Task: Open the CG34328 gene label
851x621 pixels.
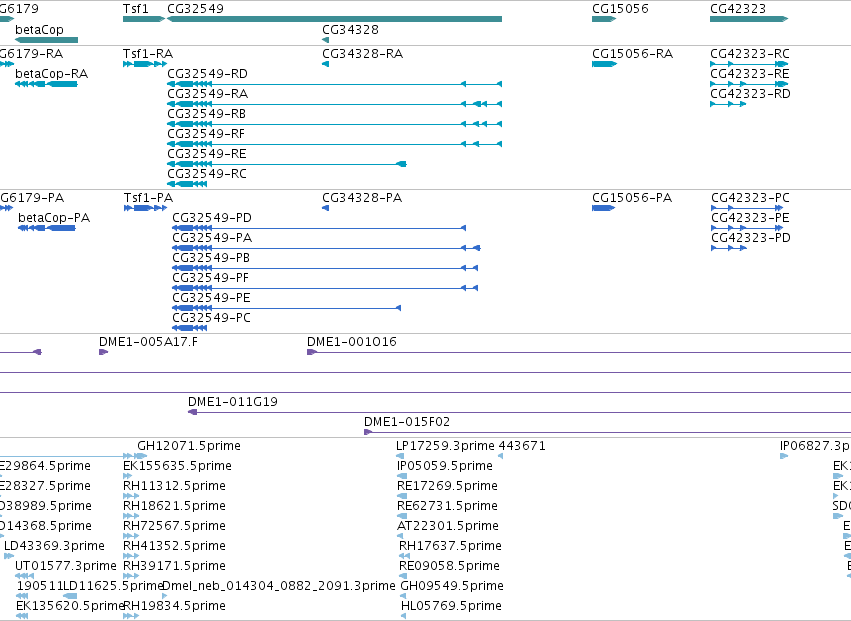Action: pos(351,29)
